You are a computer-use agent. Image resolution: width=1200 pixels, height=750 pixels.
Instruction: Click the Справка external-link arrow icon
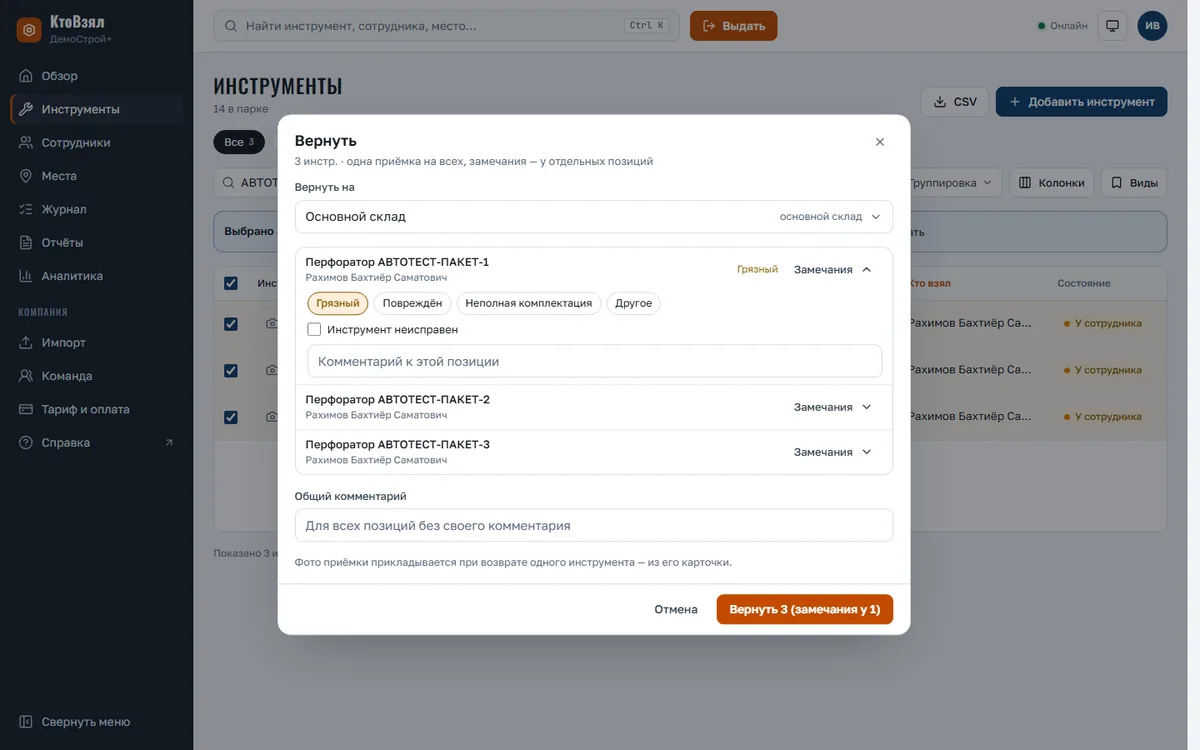point(169,443)
